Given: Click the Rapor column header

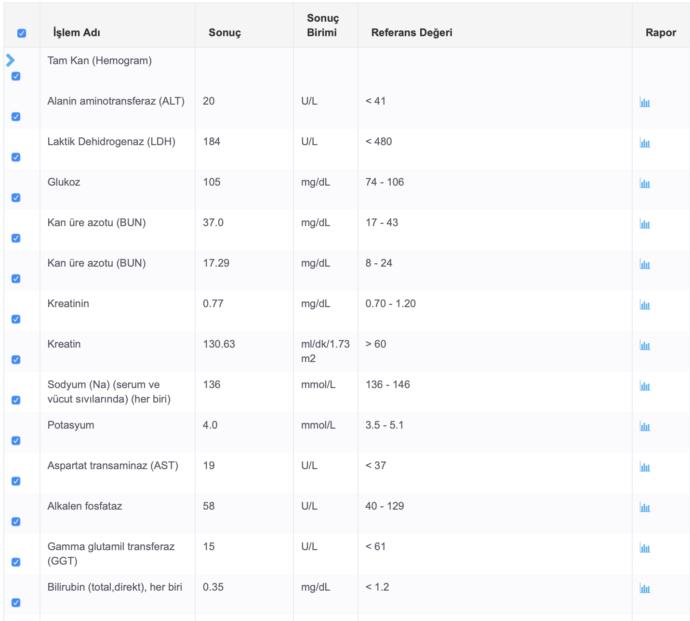Looking at the screenshot, I should pyautogui.click(x=661, y=33).
